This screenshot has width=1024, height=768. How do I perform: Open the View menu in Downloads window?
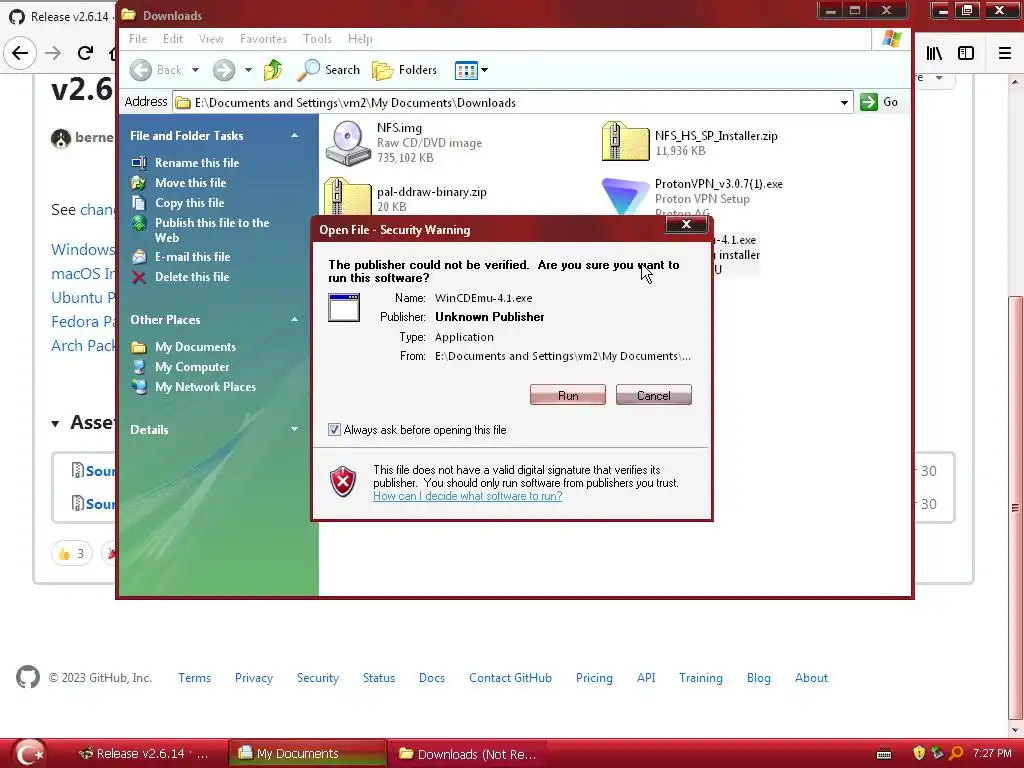211,39
